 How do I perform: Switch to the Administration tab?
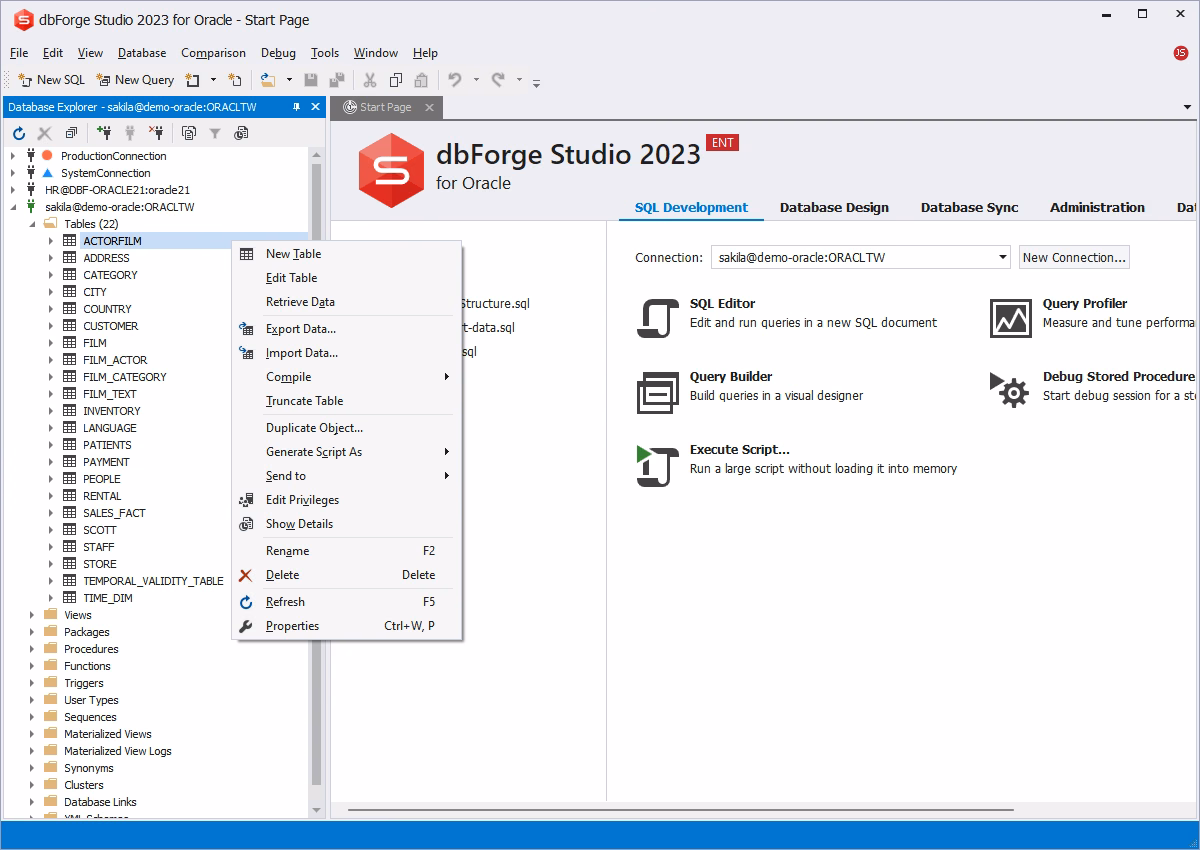pyautogui.click(x=1097, y=208)
